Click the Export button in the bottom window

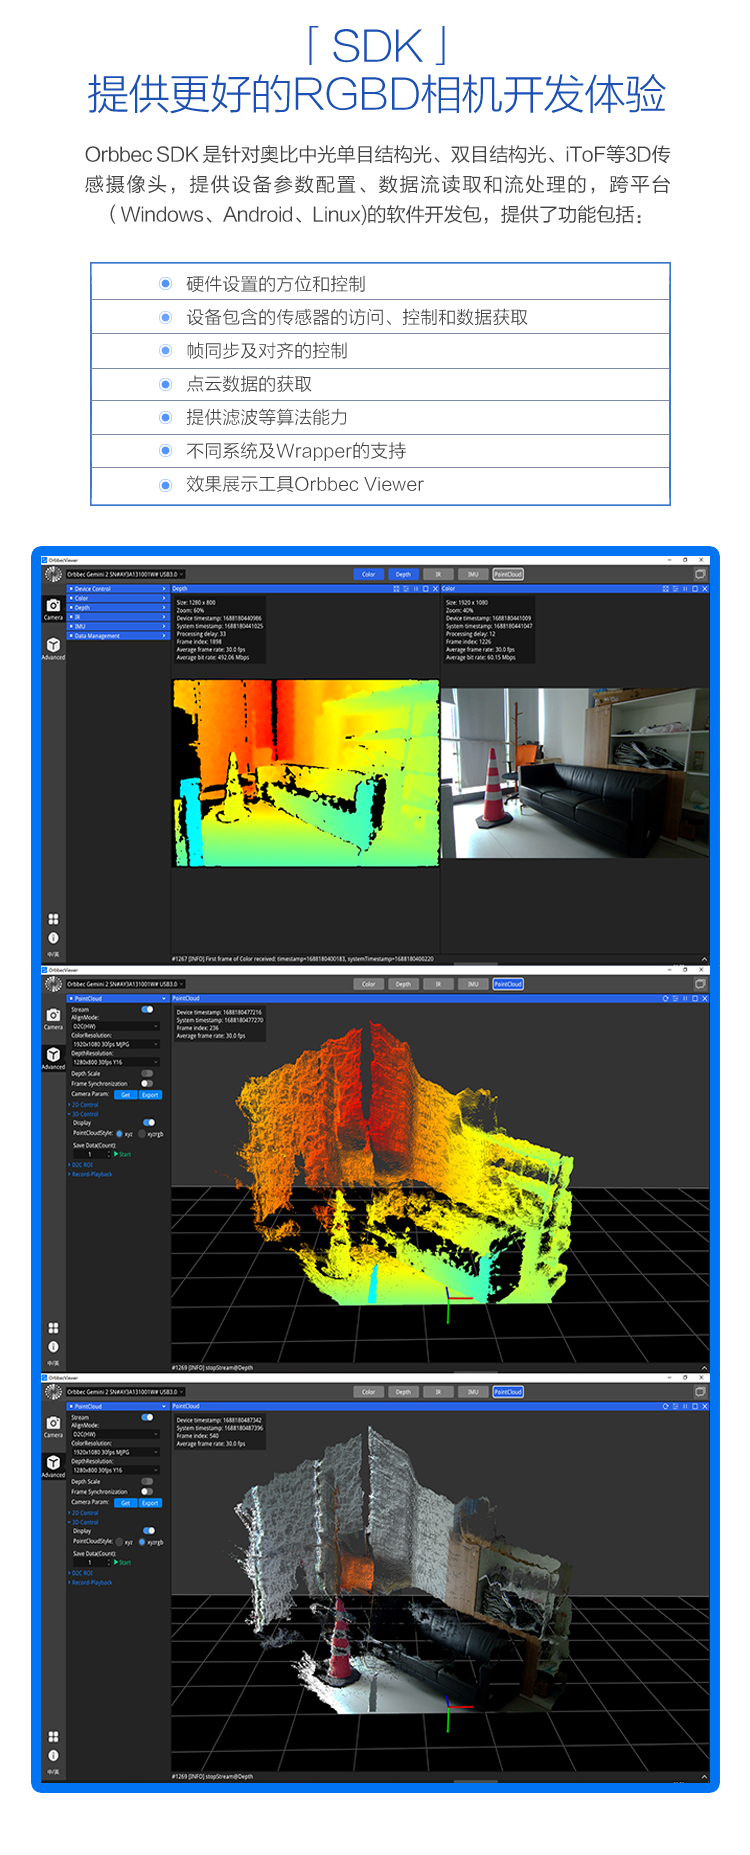[x=150, y=1503]
